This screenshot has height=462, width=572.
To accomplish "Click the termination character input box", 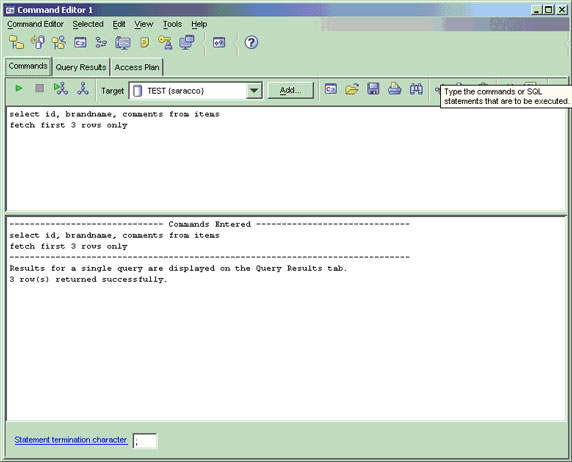I will (x=145, y=441).
